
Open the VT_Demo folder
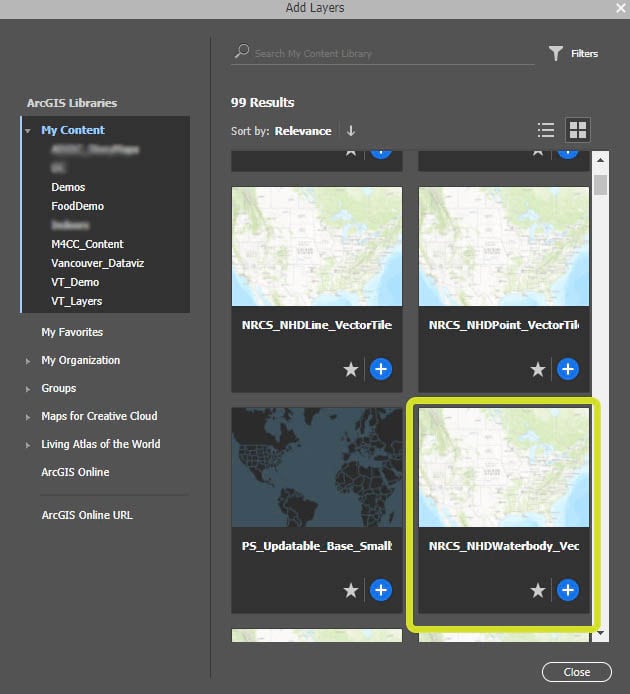[x=75, y=282]
